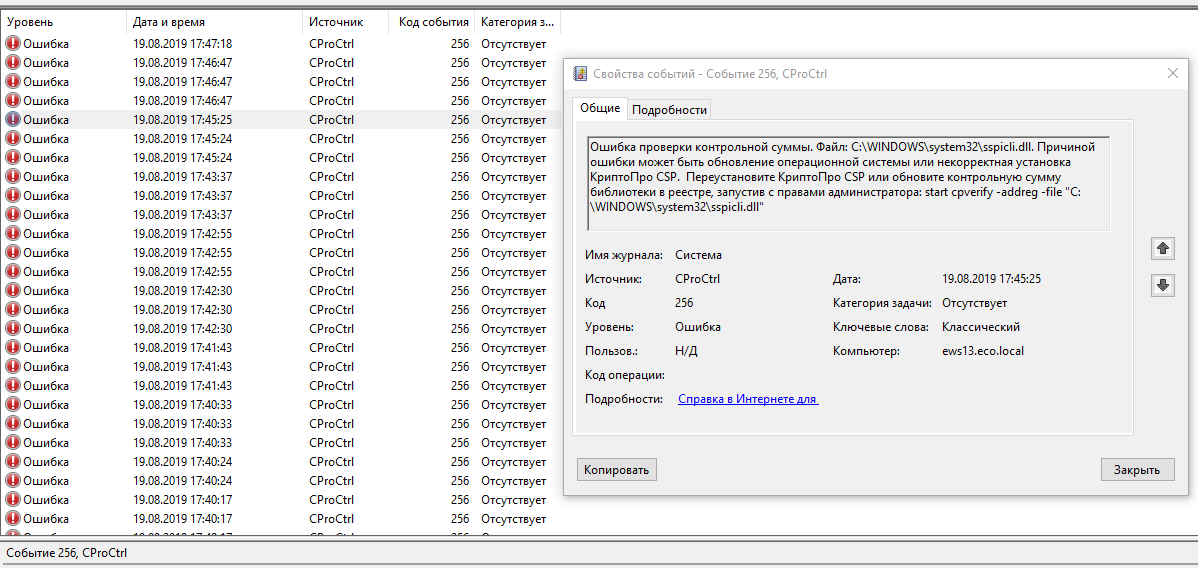Show the next event with the down arrow

1162,285
